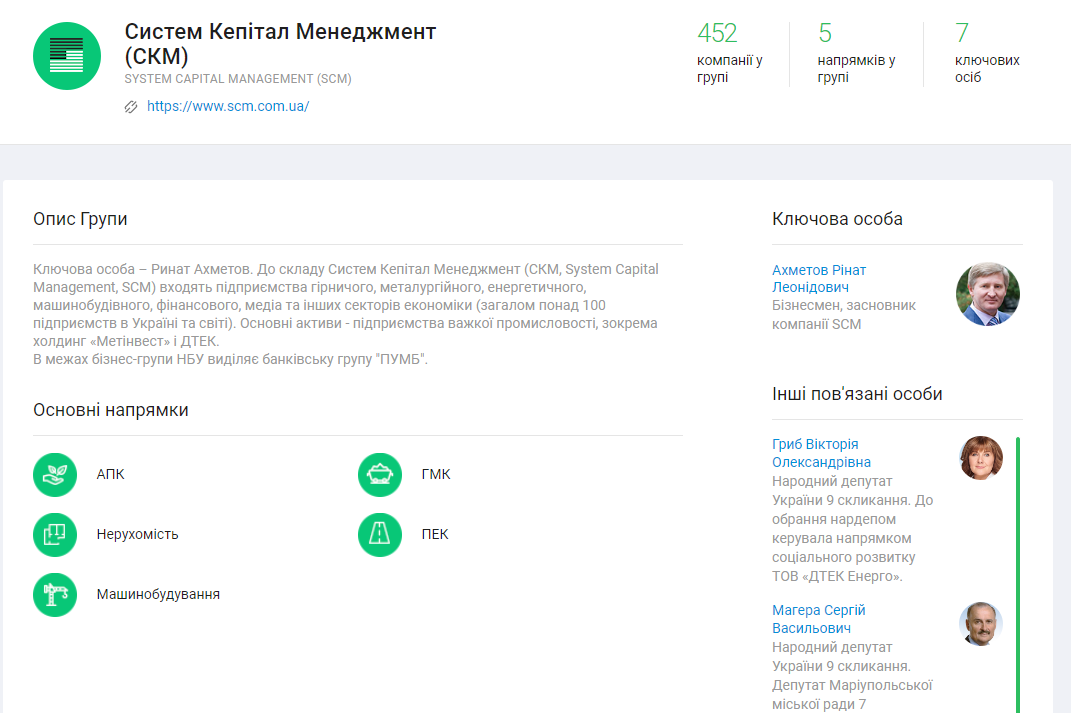Click the 452 компанії у групі stat
Image resolution: width=1071 pixels, height=713 pixels.
[x=730, y=54]
